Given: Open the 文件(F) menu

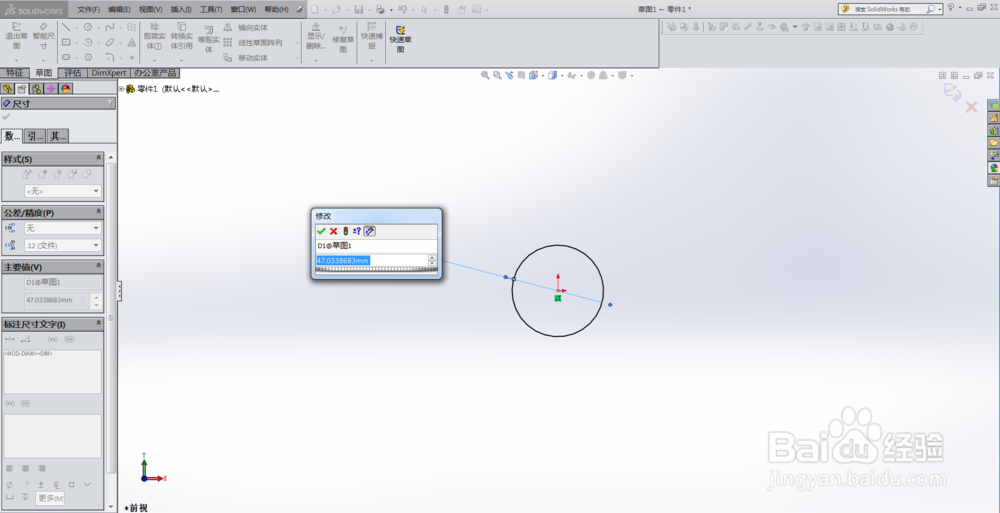Looking at the screenshot, I should point(89,10).
